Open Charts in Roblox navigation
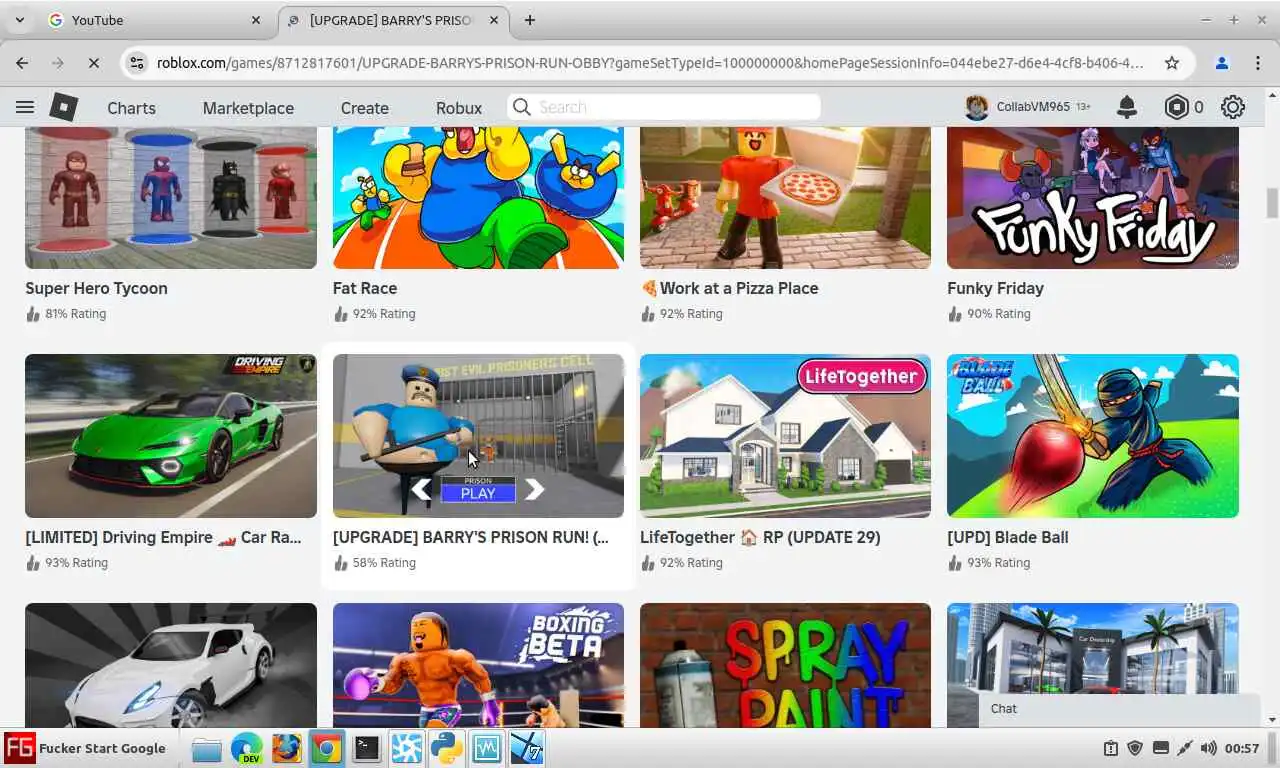 pyautogui.click(x=131, y=108)
